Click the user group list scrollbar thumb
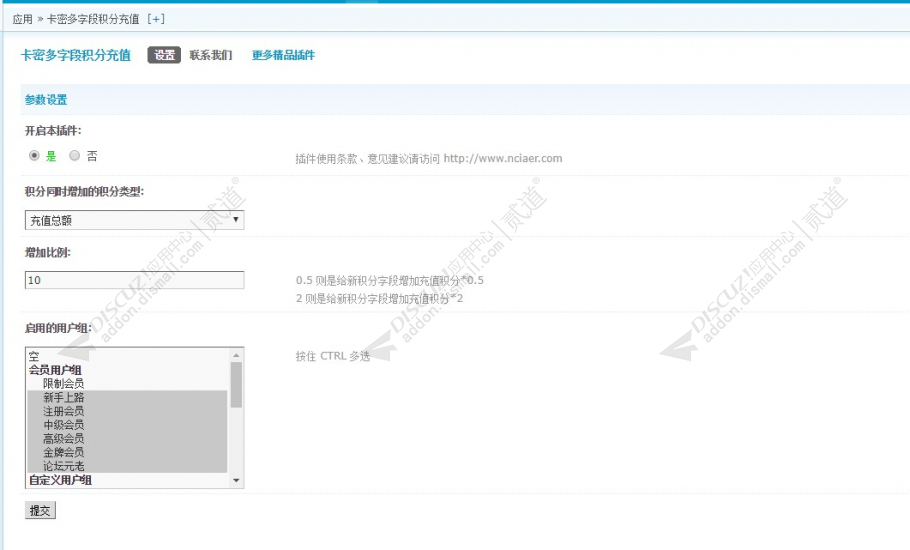 coord(236,385)
